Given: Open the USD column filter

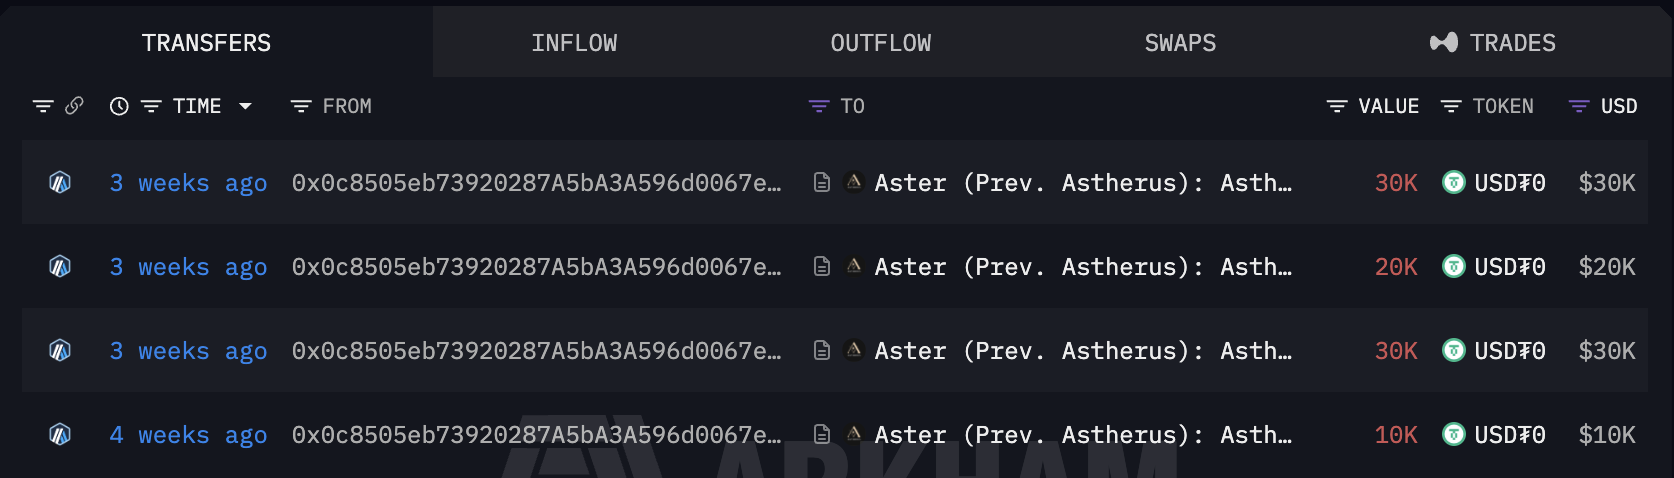Looking at the screenshot, I should click(x=1579, y=106).
